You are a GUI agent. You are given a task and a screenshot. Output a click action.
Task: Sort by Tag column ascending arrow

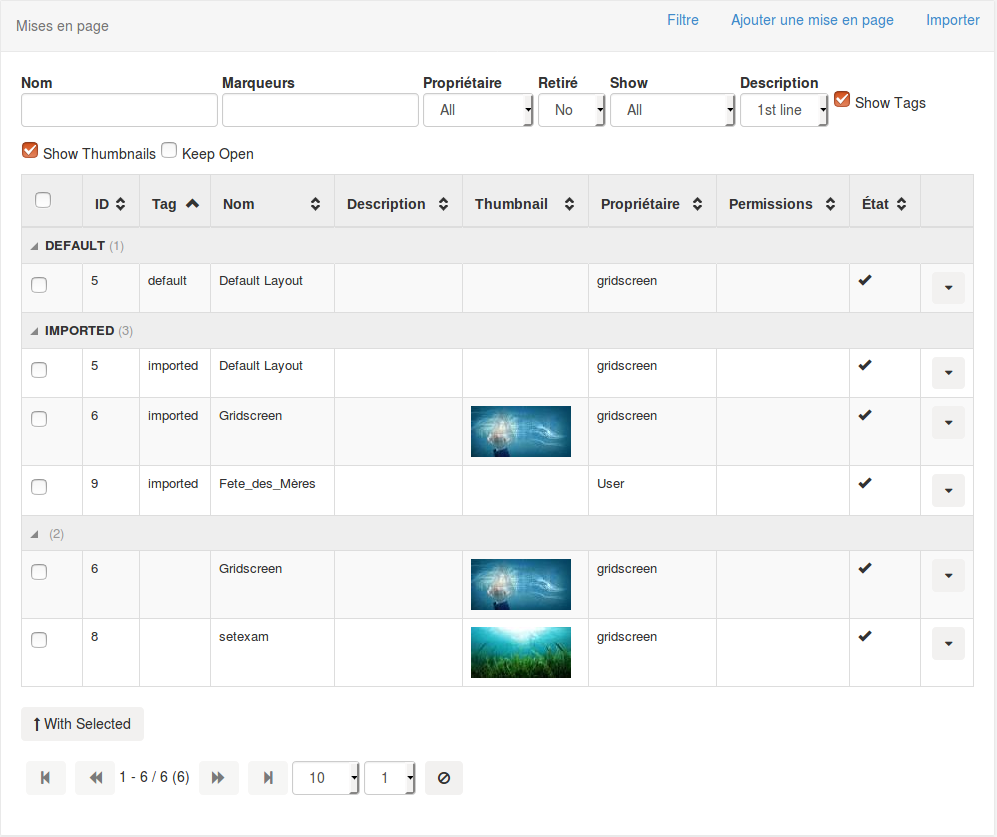[192, 204]
